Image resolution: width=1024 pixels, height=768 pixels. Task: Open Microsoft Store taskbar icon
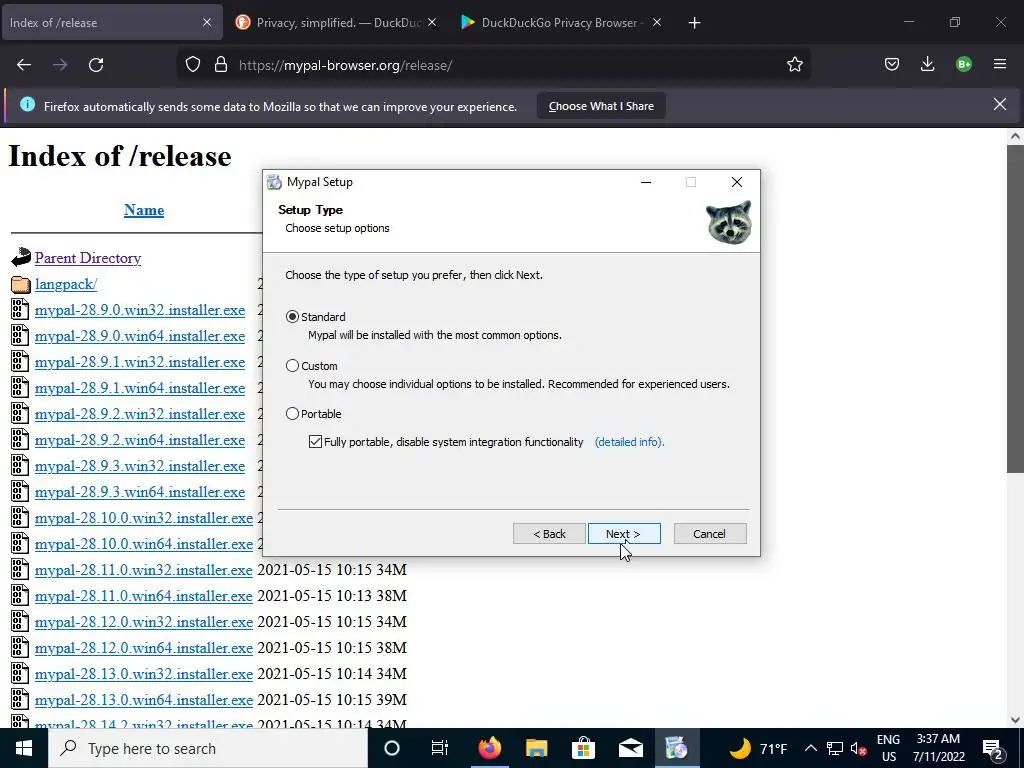(x=583, y=748)
